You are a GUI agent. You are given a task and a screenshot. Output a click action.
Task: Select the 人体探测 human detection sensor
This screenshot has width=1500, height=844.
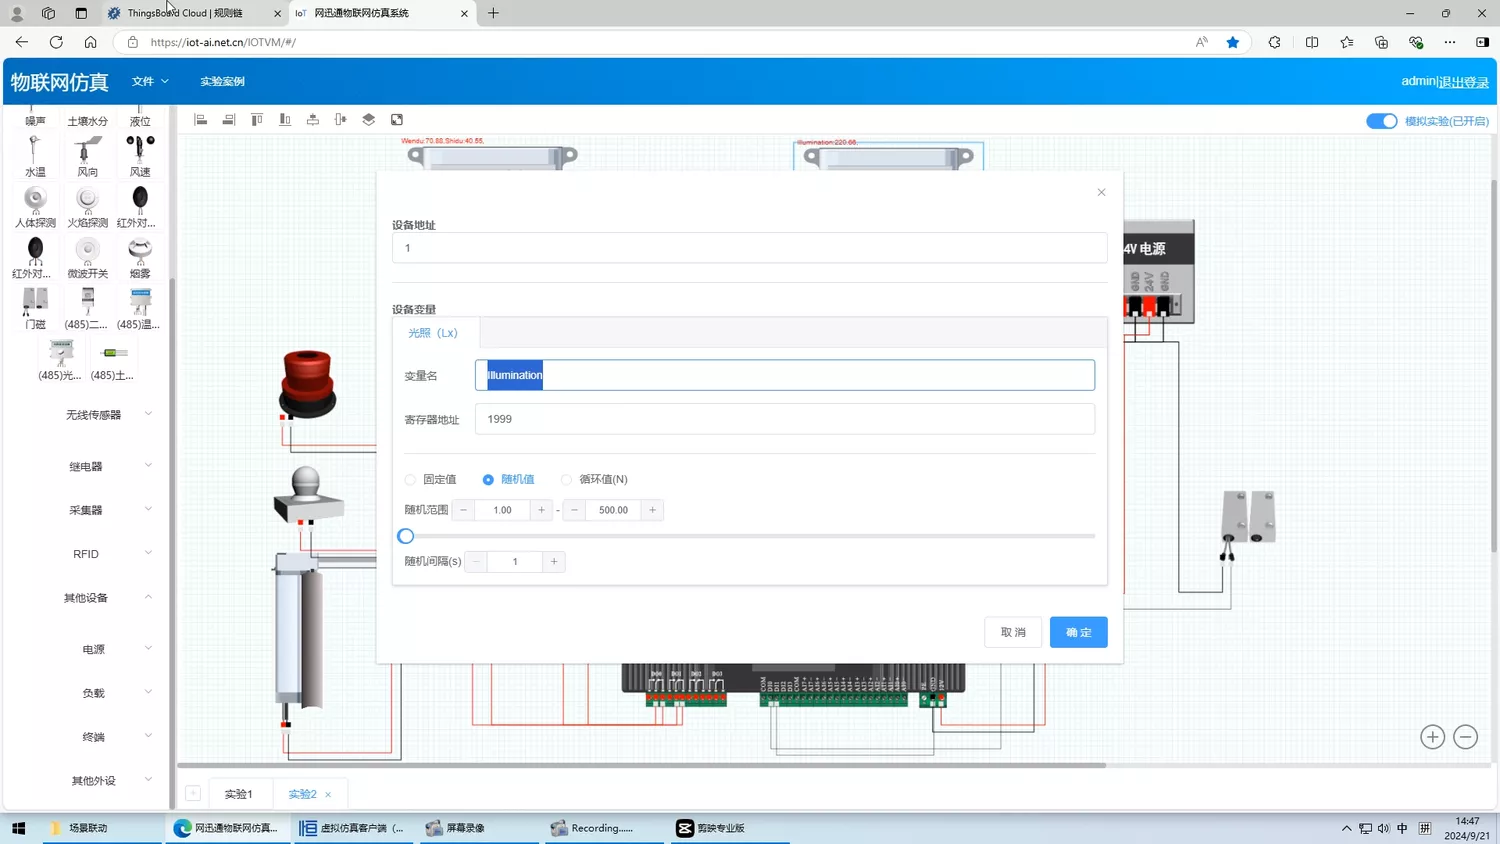click(35, 206)
